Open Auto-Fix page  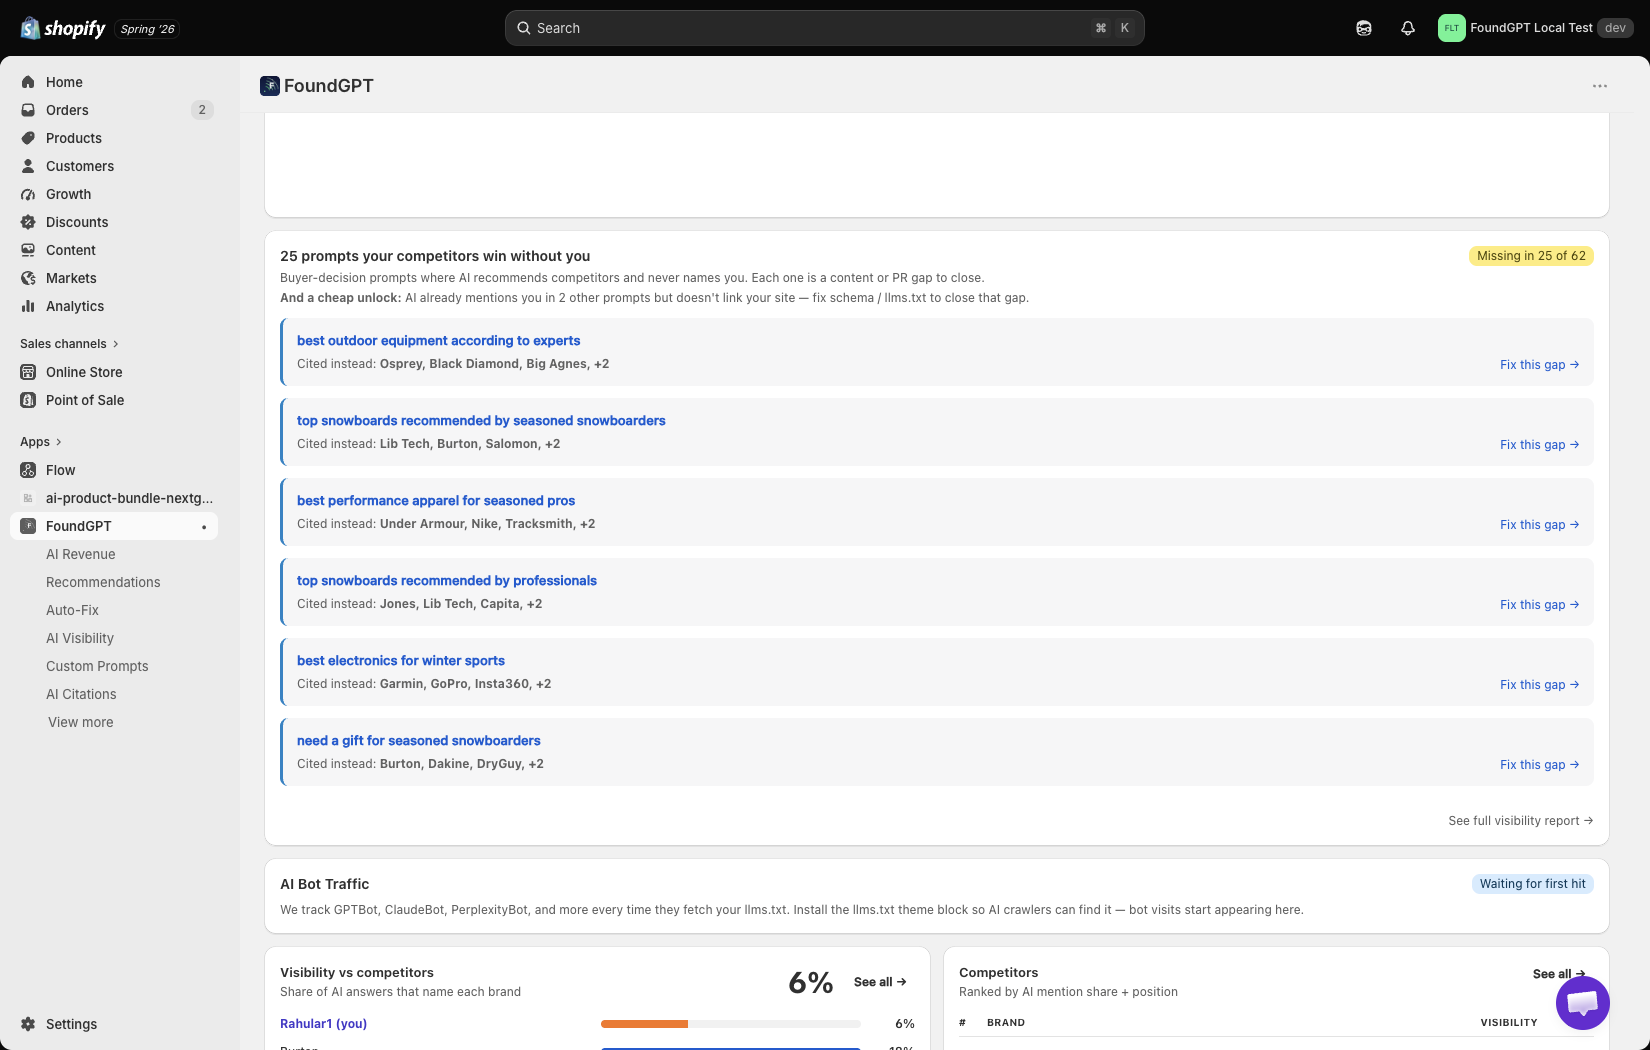click(x=72, y=610)
